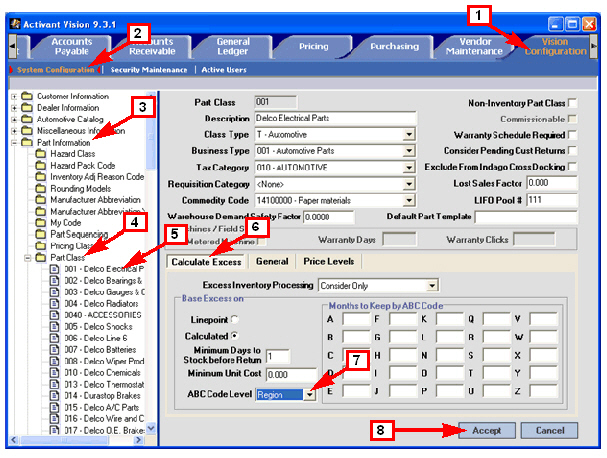Click the document icon for 010 - Delco Chemicals
The height and width of the screenshot is (458, 607).
click(x=55, y=372)
